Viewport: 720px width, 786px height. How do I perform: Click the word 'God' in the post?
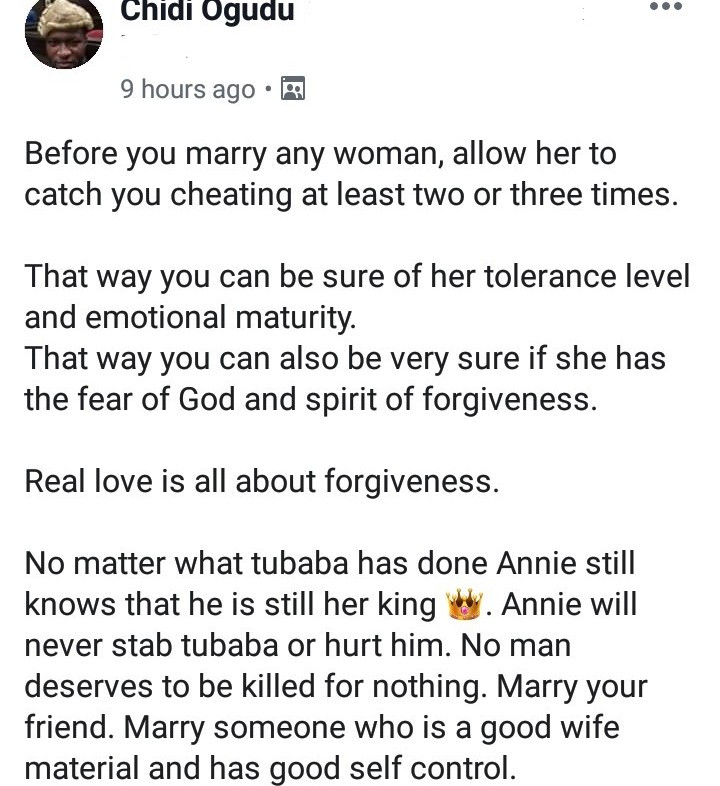pos(207,400)
